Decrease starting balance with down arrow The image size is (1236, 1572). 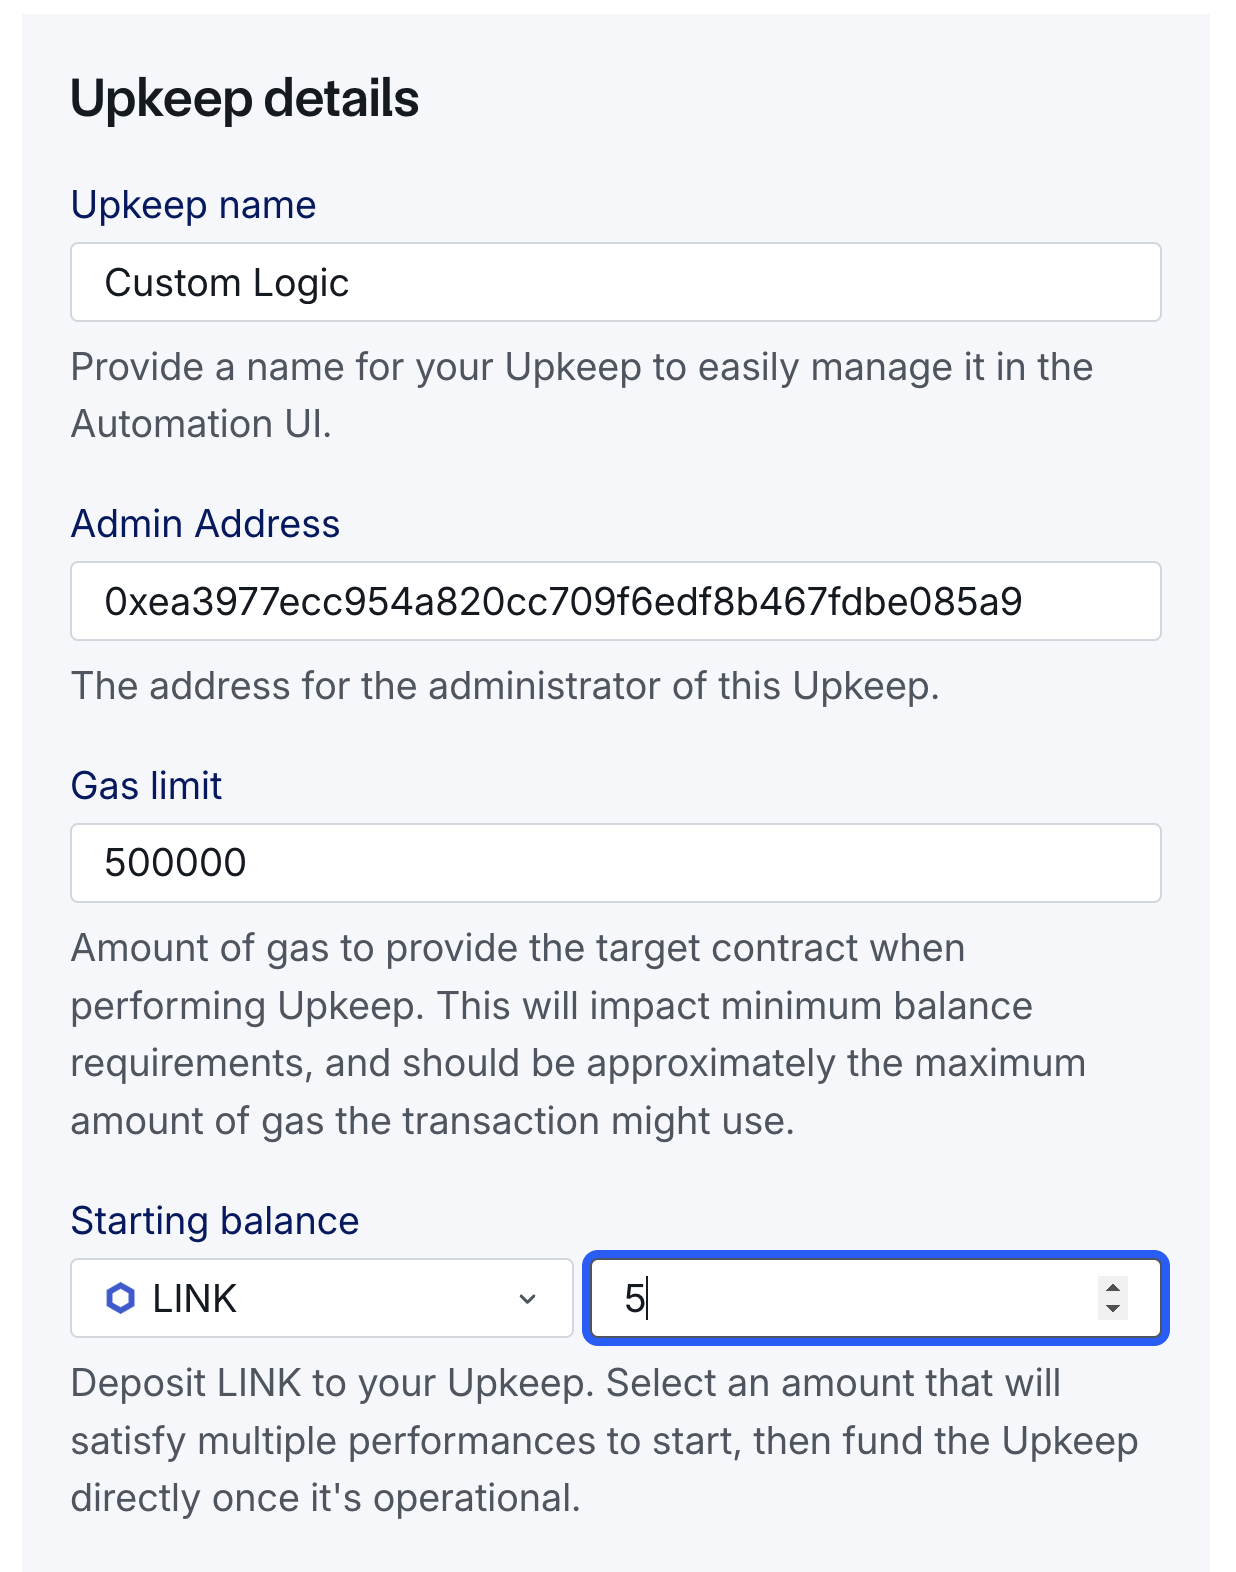point(1112,1309)
